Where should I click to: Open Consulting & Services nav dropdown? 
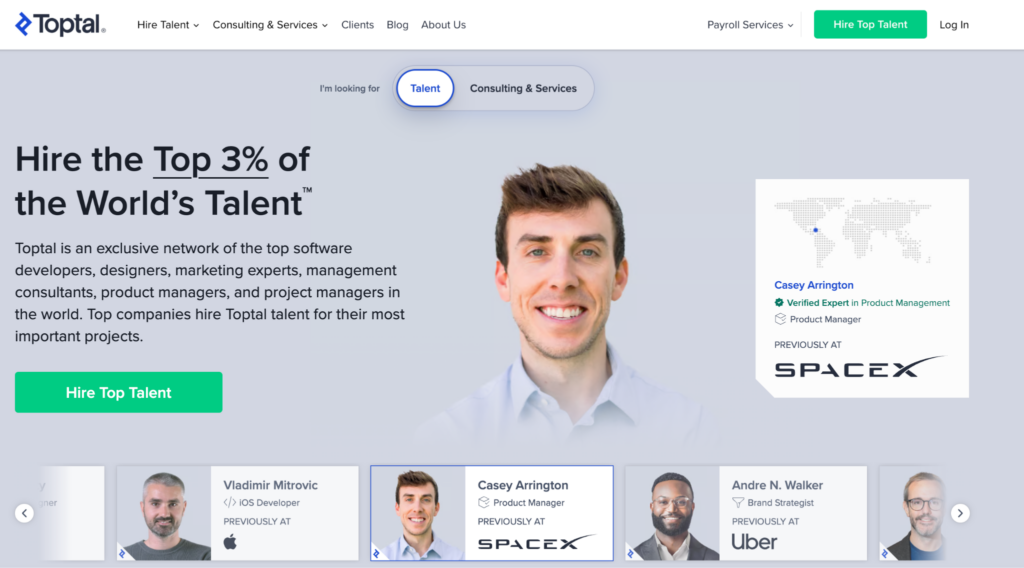tap(270, 25)
